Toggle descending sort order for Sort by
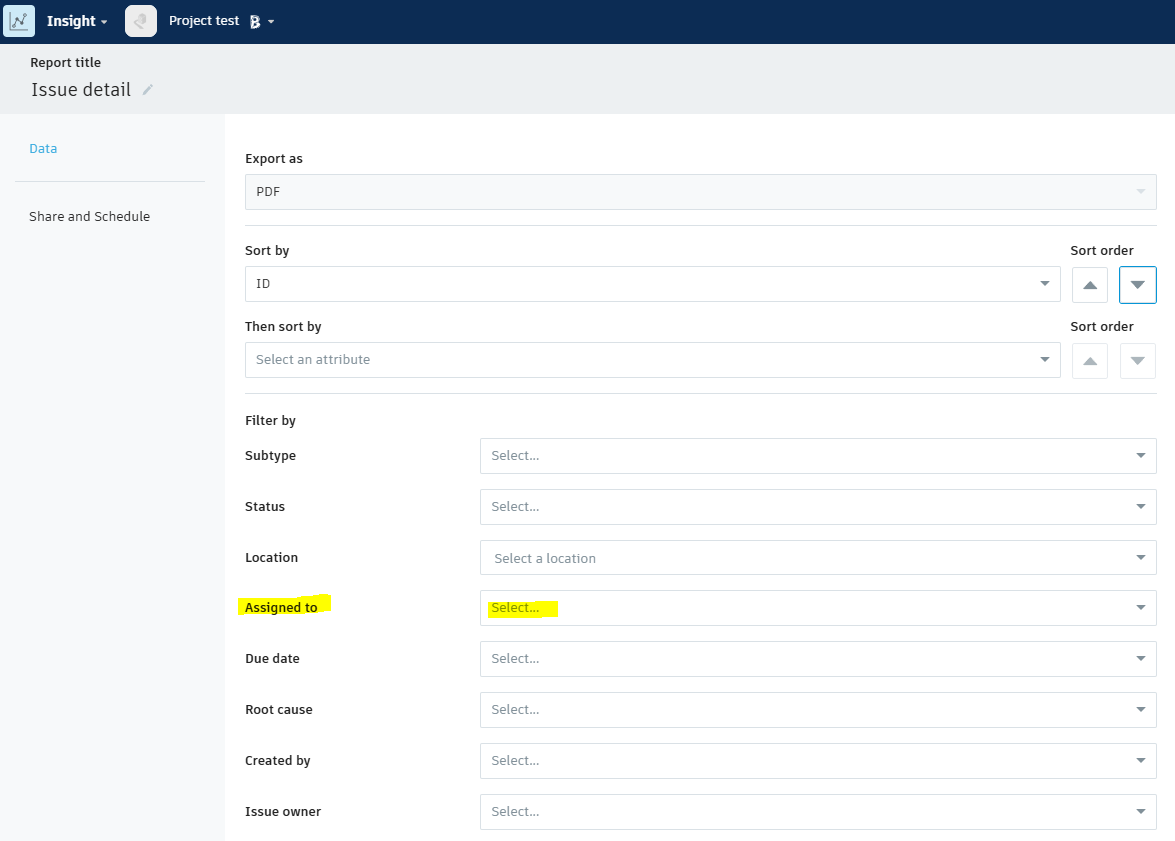Screen dimensions: 1175x841 (x=1137, y=285)
